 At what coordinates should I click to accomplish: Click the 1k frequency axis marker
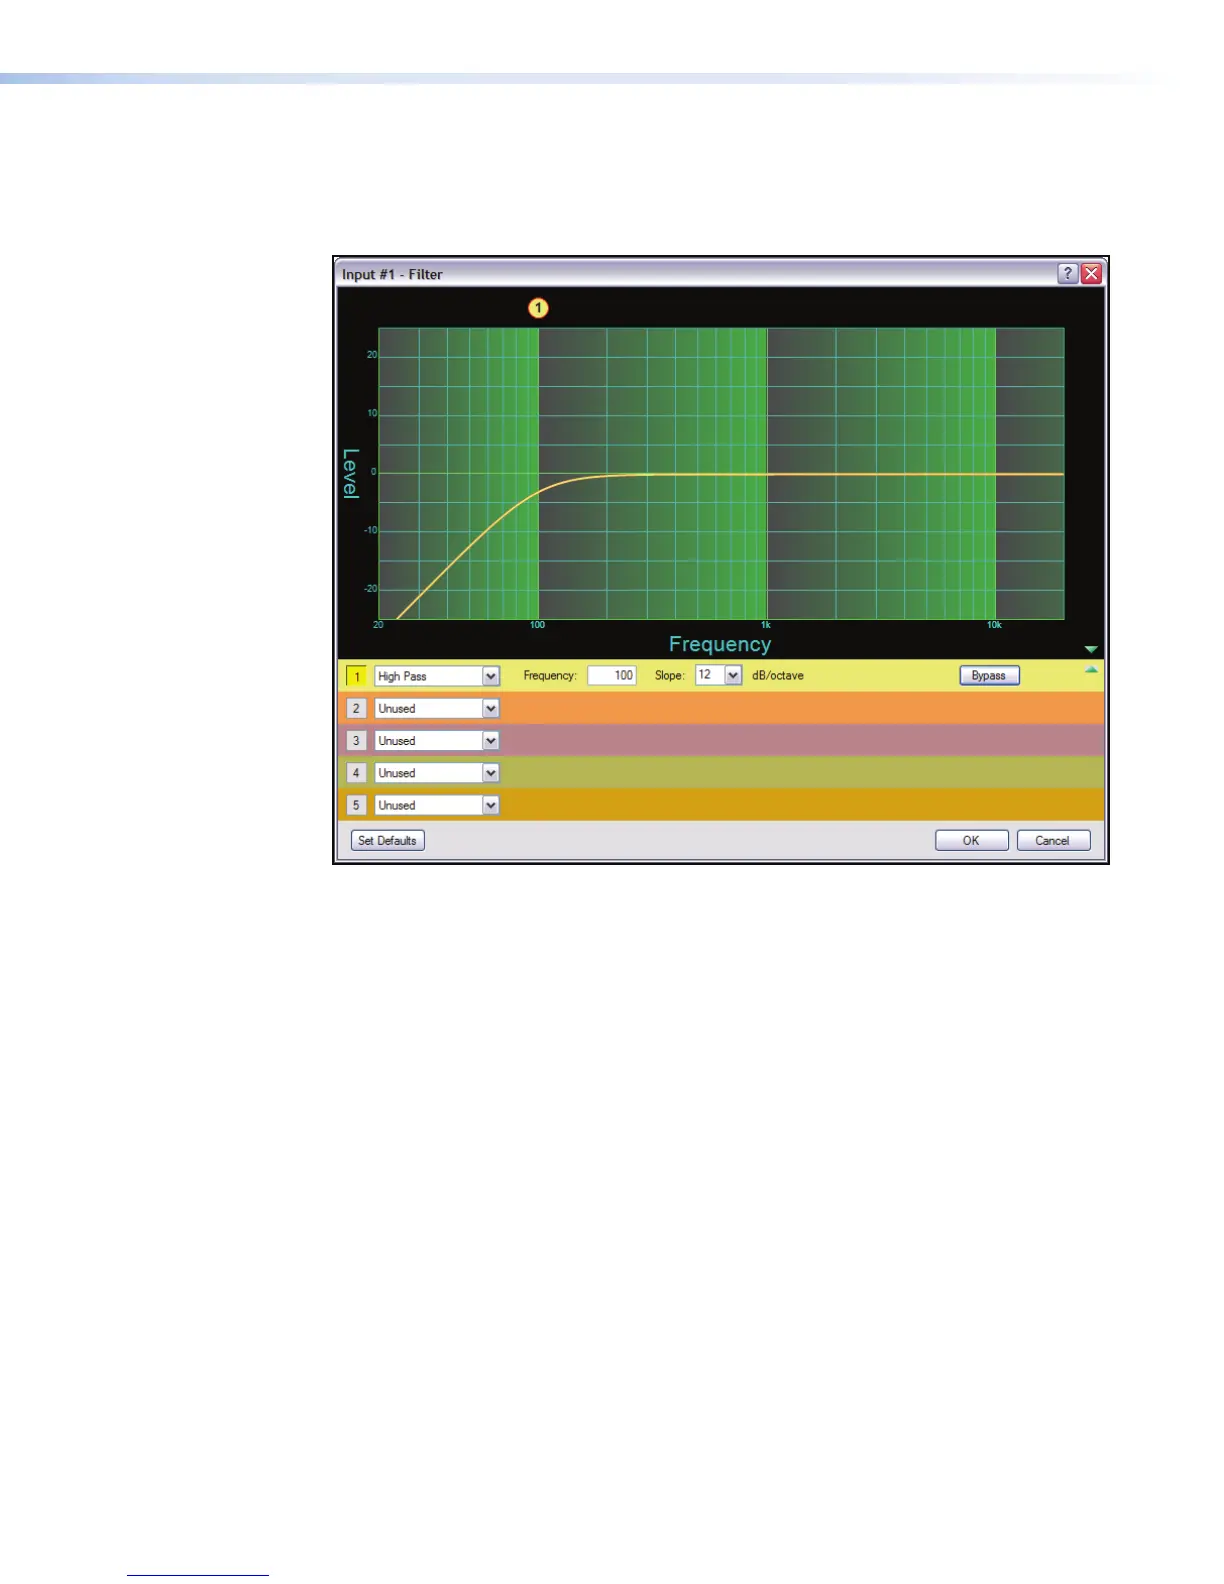[x=766, y=625]
